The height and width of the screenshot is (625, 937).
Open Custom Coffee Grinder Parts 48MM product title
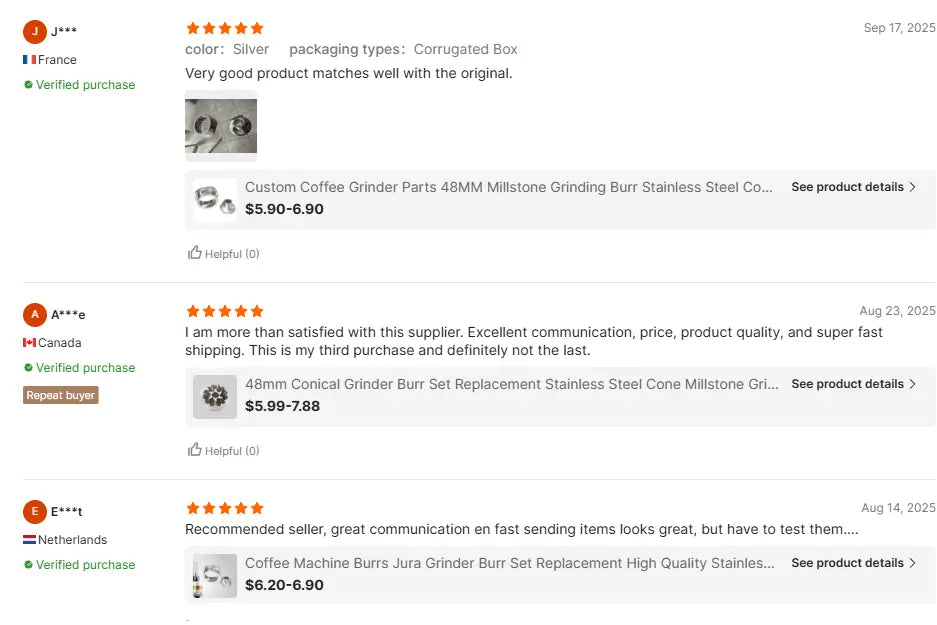(508, 187)
